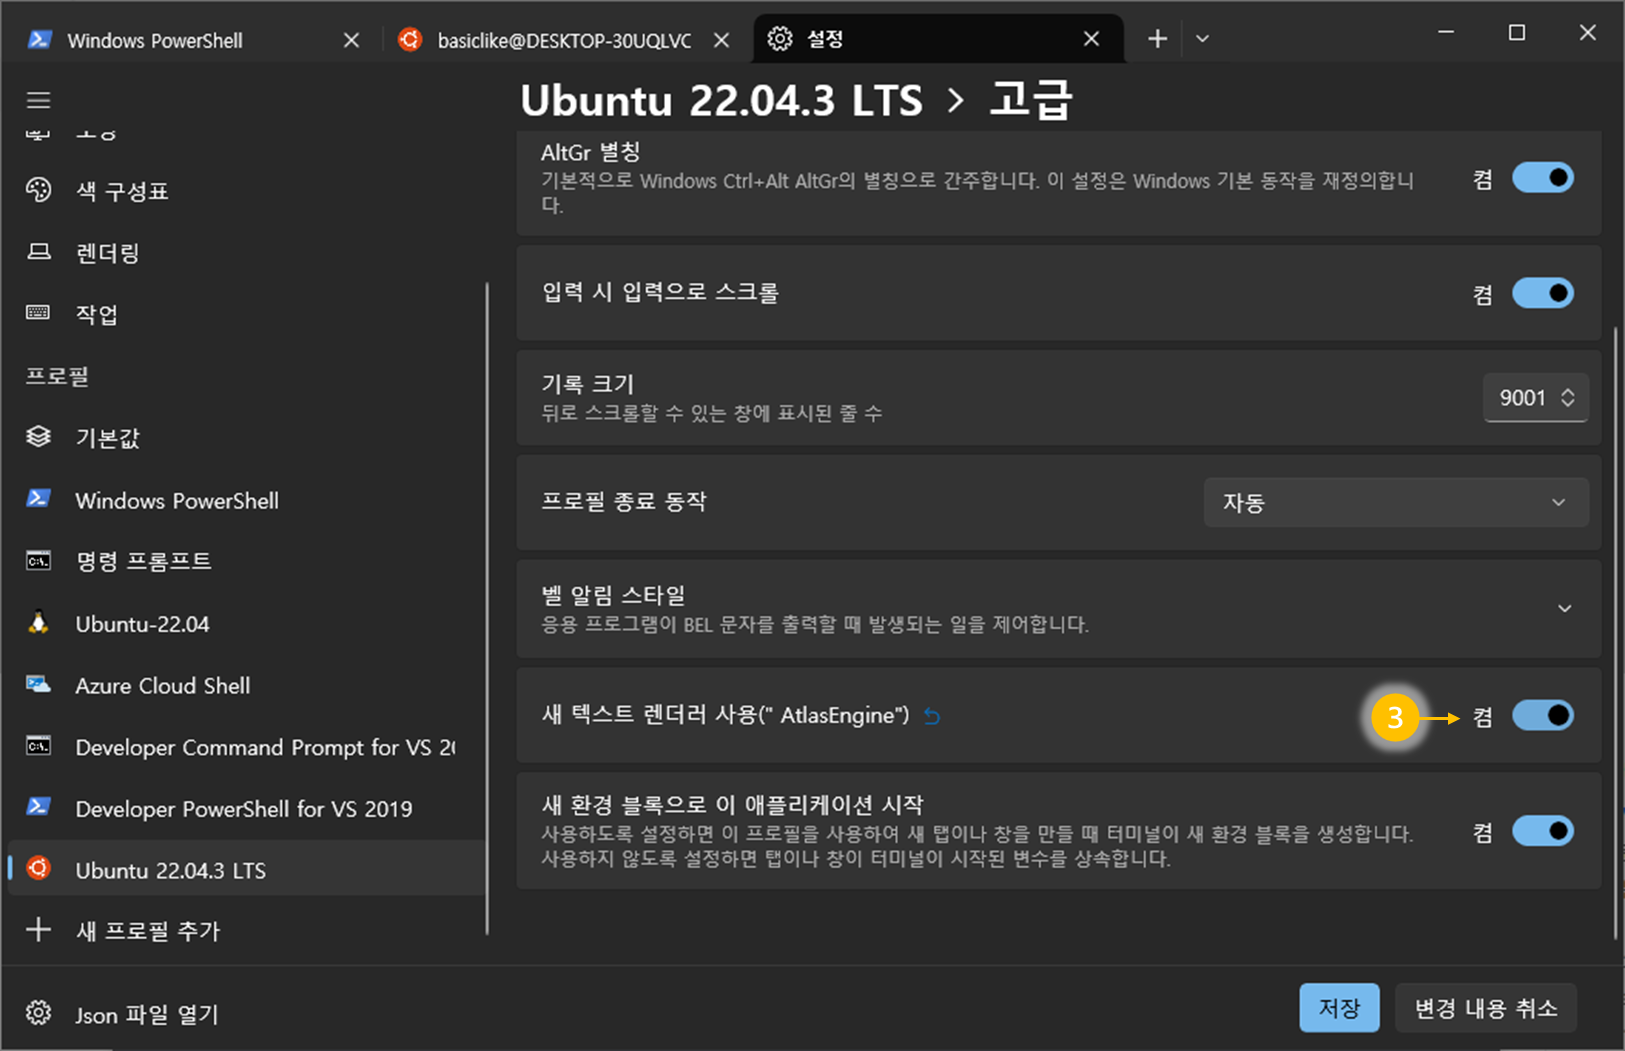Click the 작업 keyboard icon
The height and width of the screenshot is (1051, 1625).
click(x=38, y=313)
